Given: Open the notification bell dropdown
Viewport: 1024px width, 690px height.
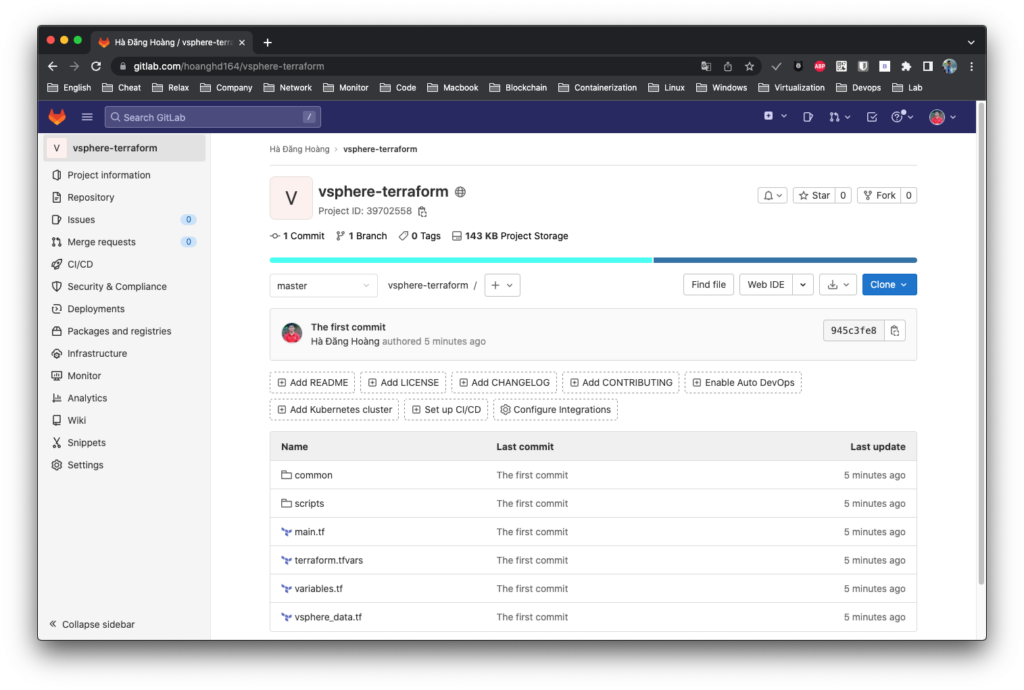Looking at the screenshot, I should coord(773,195).
